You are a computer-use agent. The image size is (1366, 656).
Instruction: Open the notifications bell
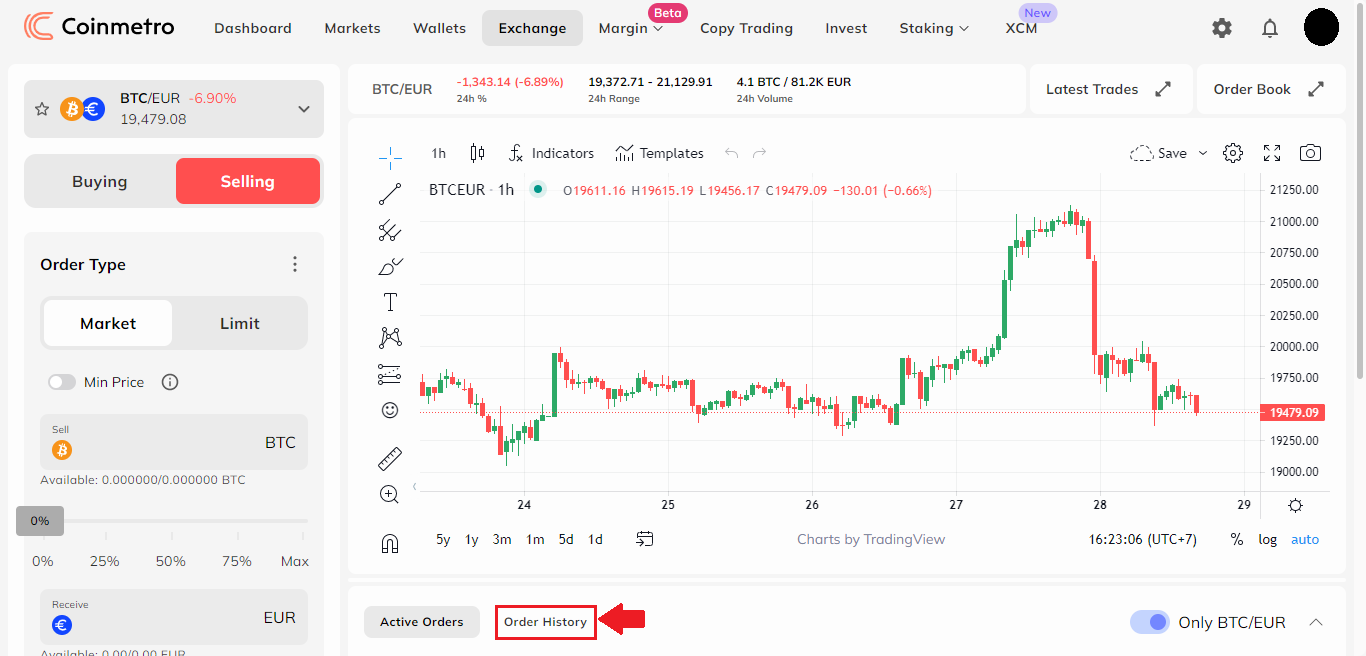(x=1270, y=27)
